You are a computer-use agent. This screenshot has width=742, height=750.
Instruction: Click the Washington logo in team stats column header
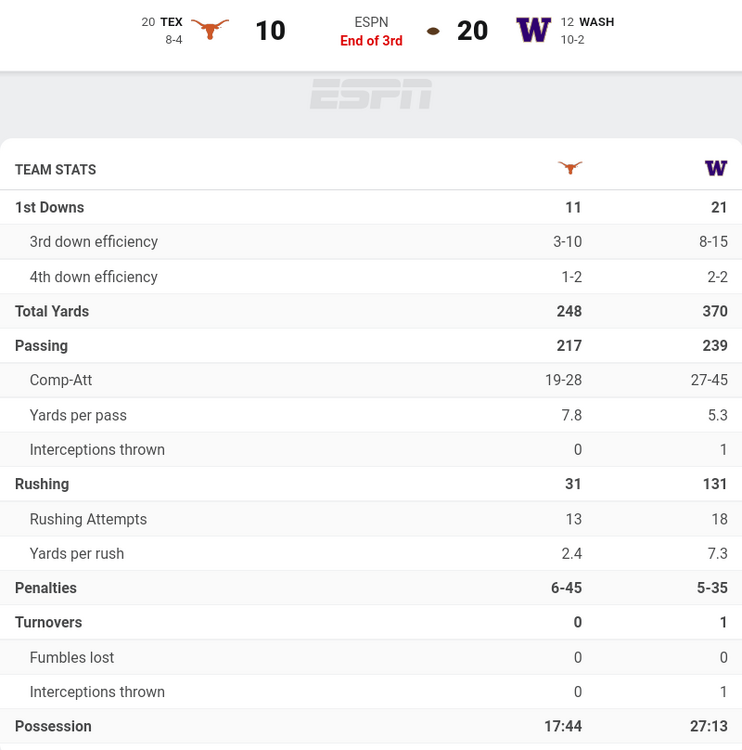[716, 168]
